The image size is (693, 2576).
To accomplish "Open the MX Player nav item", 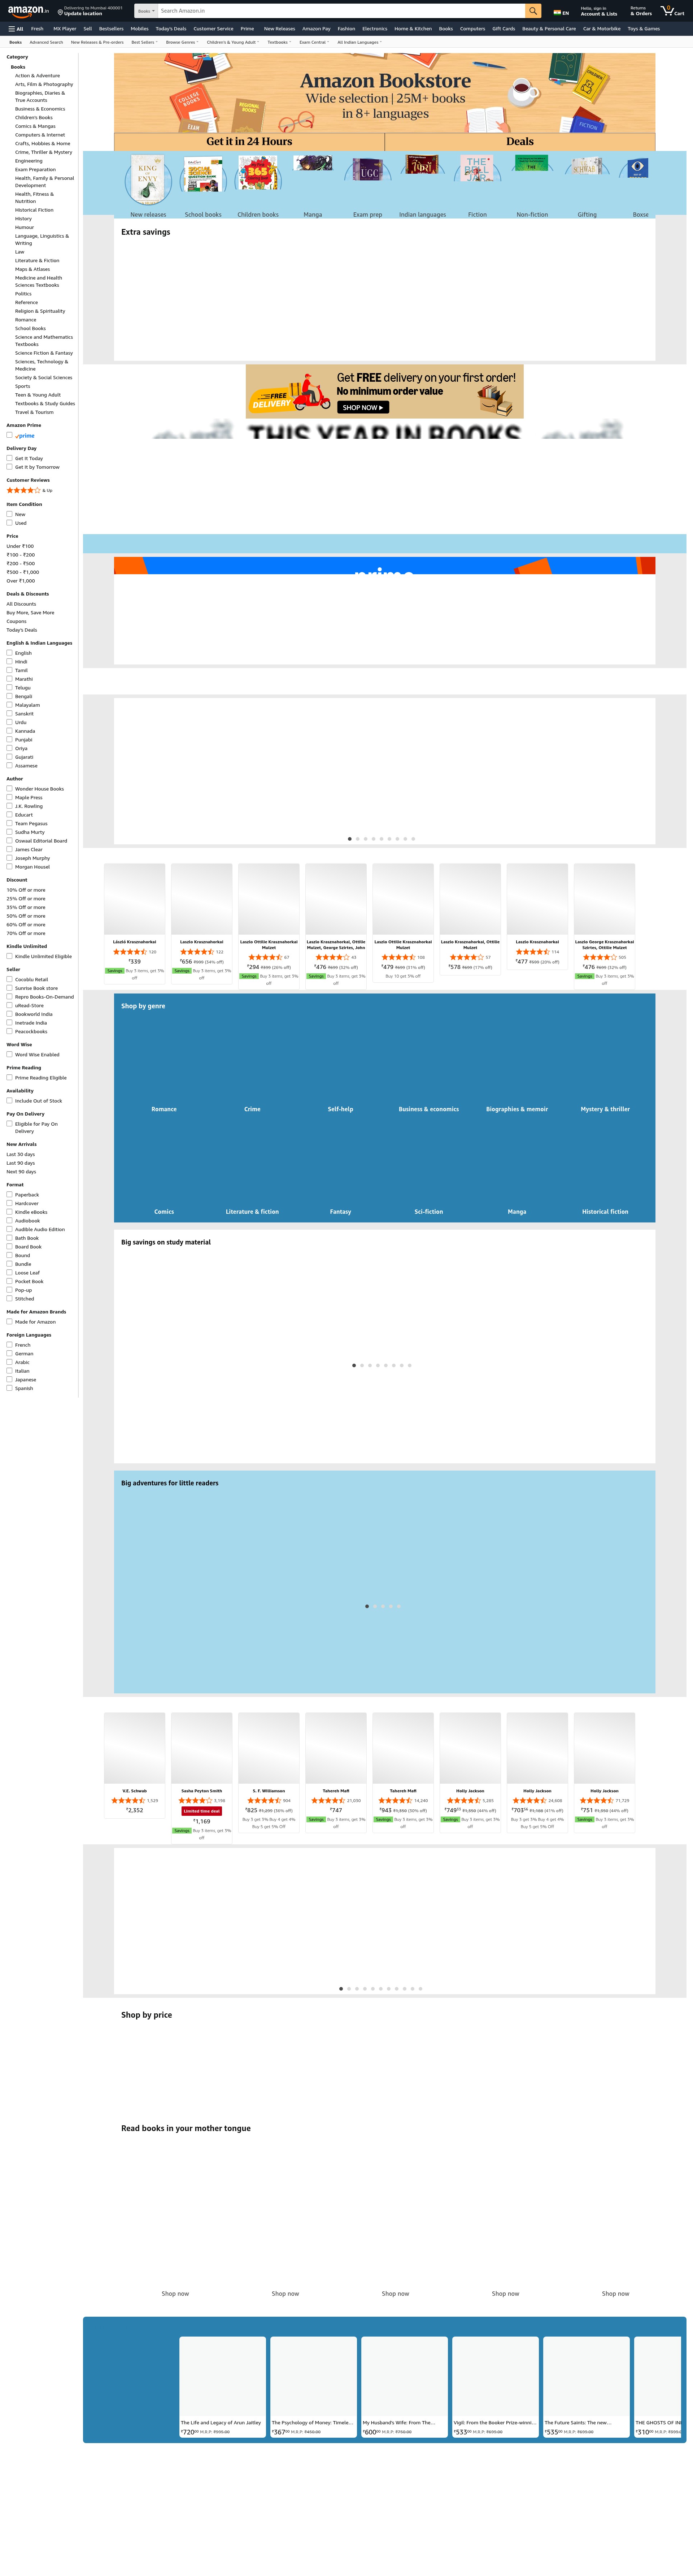I will pyautogui.click(x=65, y=29).
